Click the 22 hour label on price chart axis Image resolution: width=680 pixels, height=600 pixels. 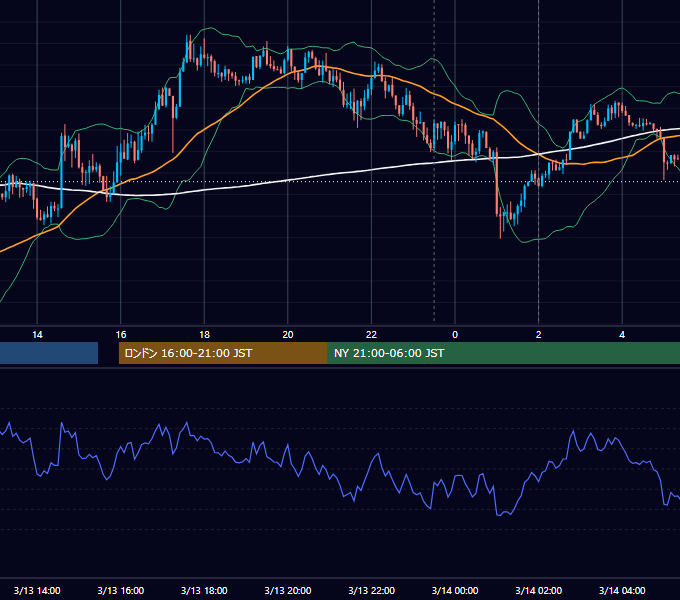click(x=371, y=335)
